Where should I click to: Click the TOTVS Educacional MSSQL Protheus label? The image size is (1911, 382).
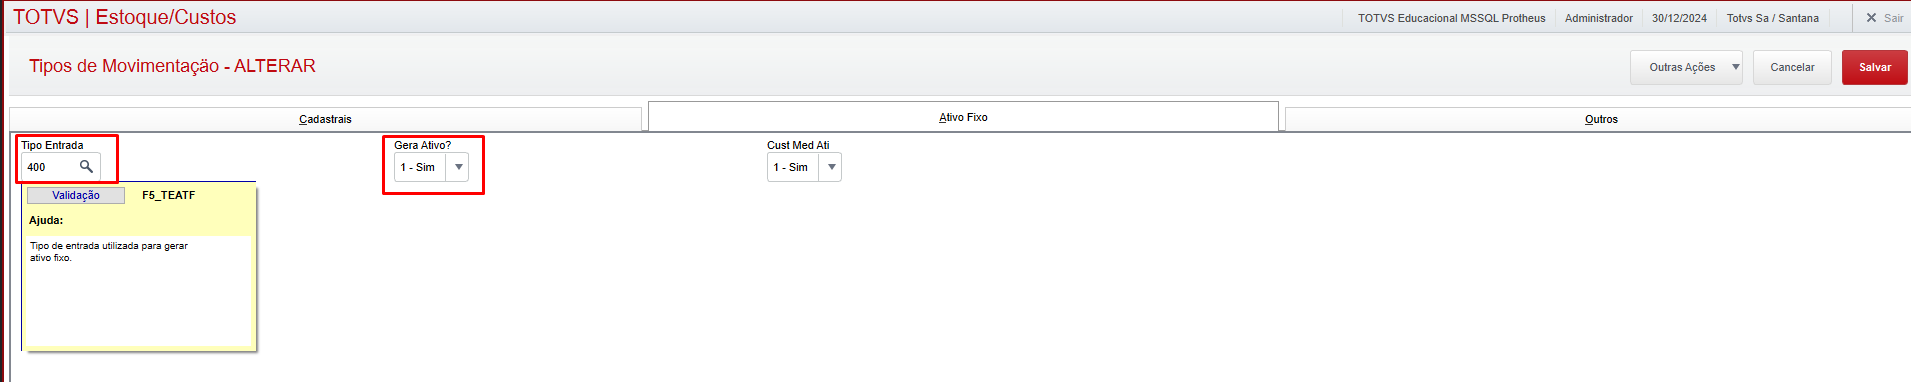click(1451, 18)
